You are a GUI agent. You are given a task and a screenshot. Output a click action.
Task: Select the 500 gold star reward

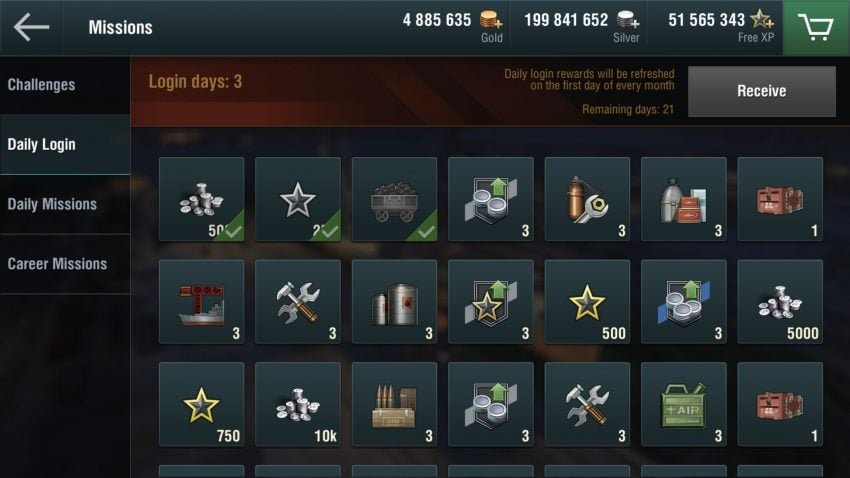point(587,301)
